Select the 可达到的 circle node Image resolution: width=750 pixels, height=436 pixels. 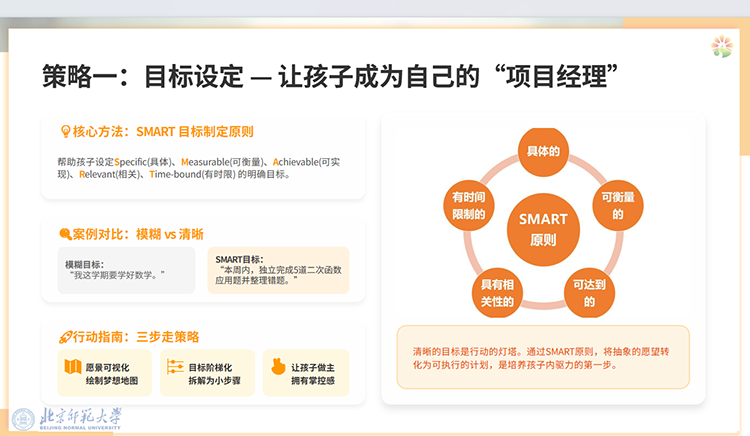588,292
